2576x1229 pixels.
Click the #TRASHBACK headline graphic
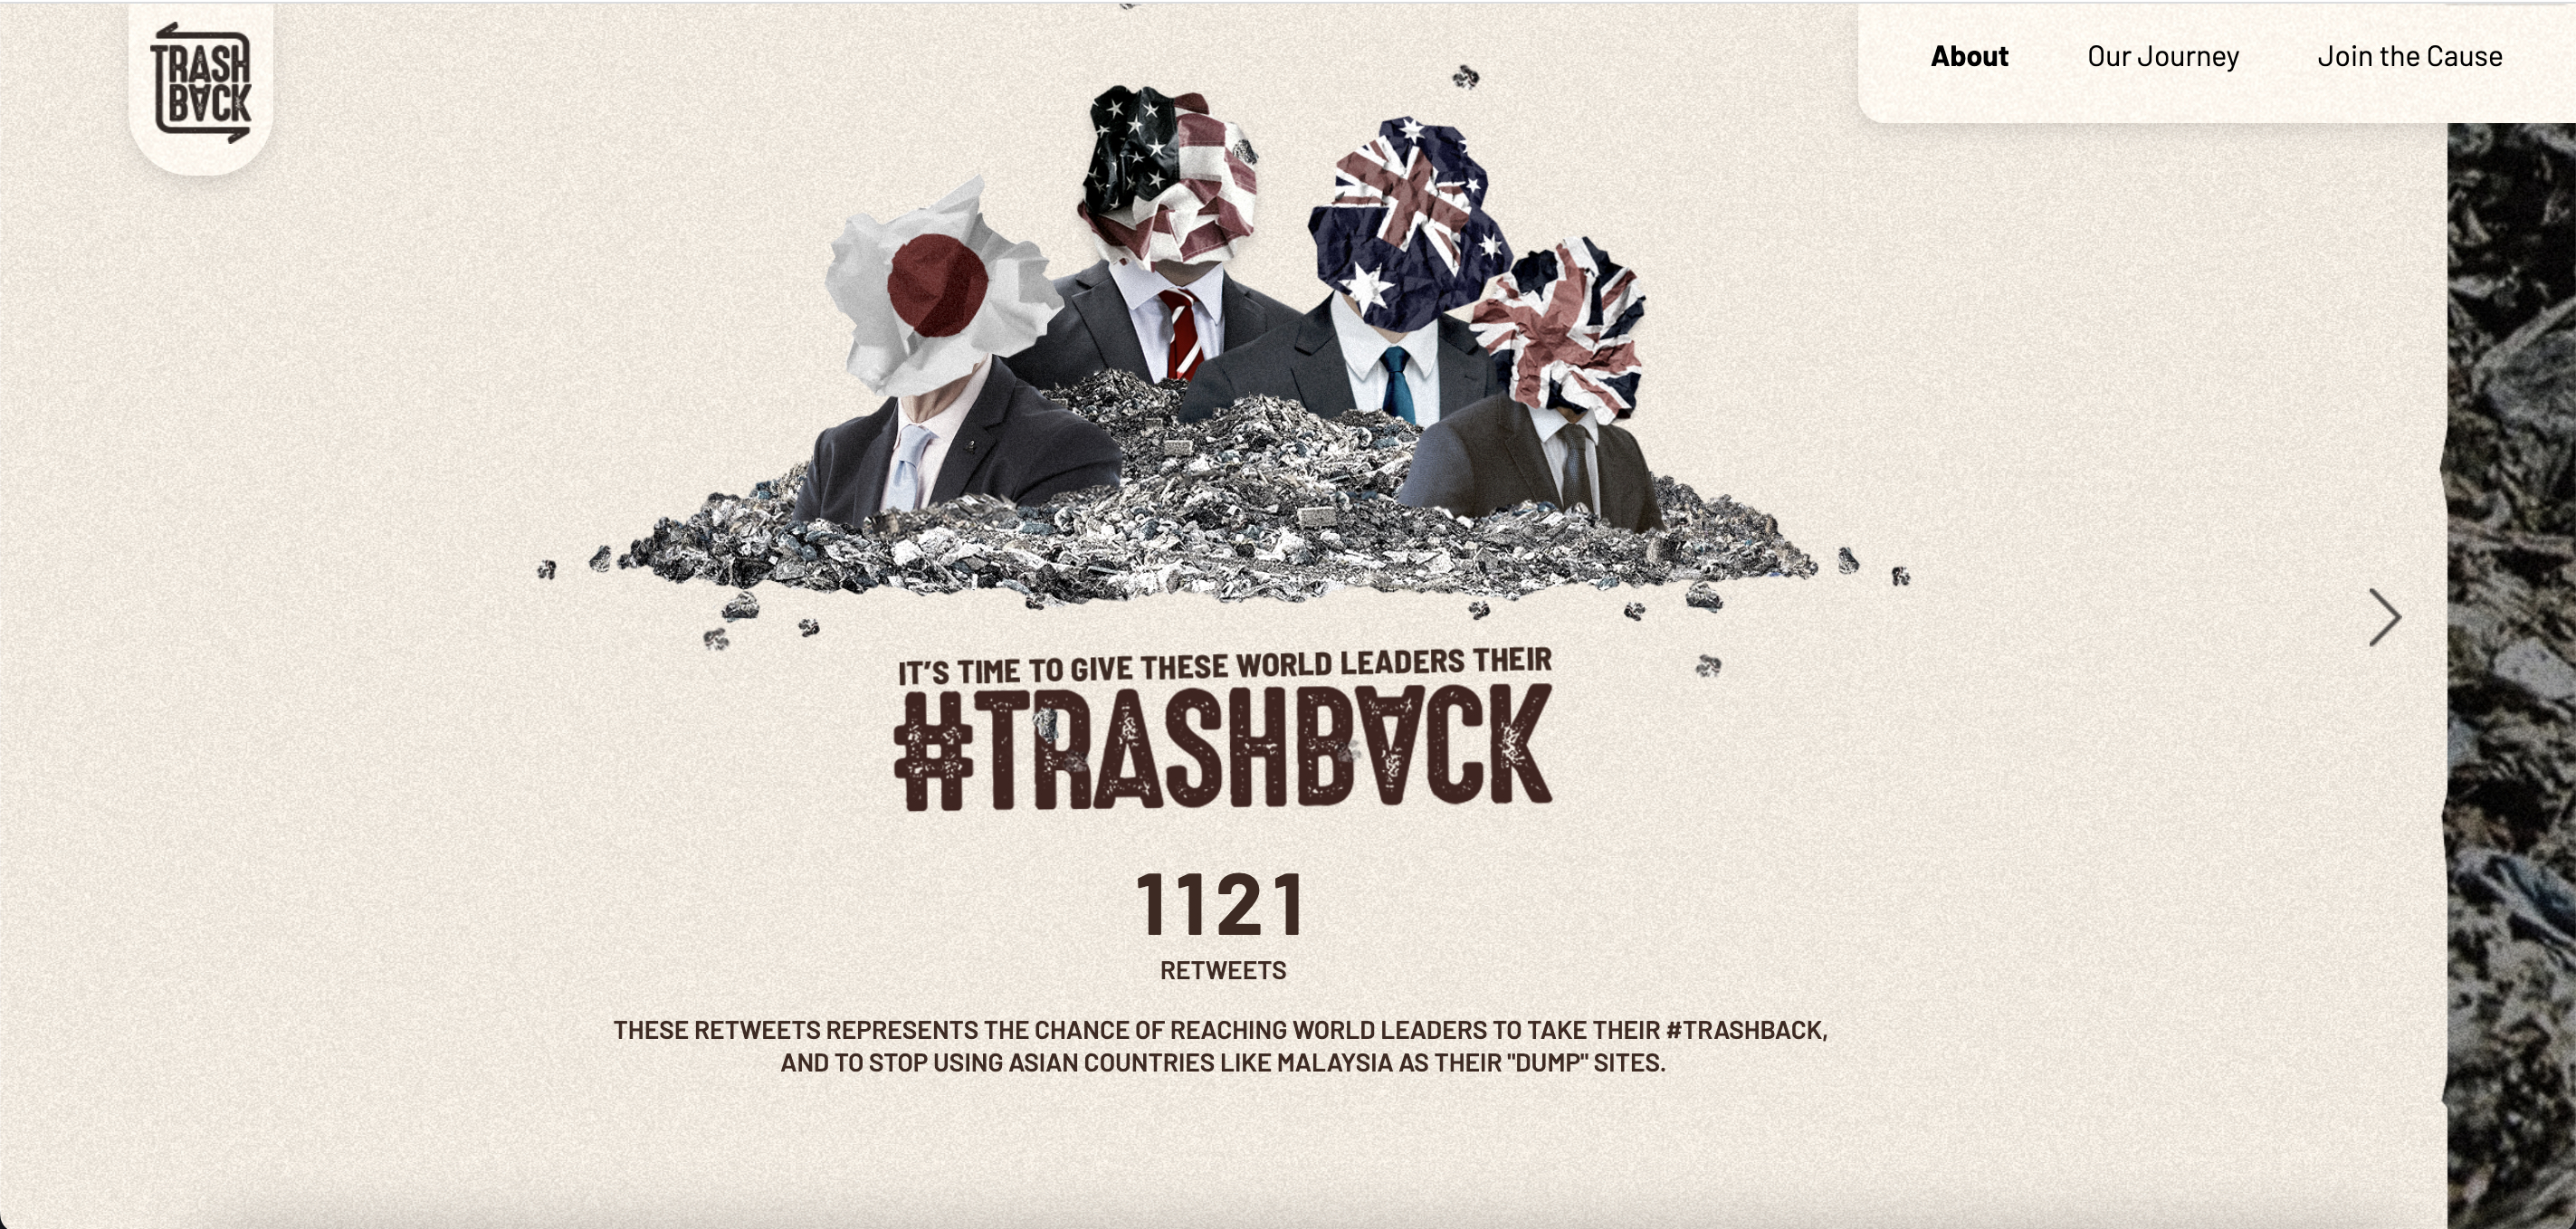coord(1223,747)
